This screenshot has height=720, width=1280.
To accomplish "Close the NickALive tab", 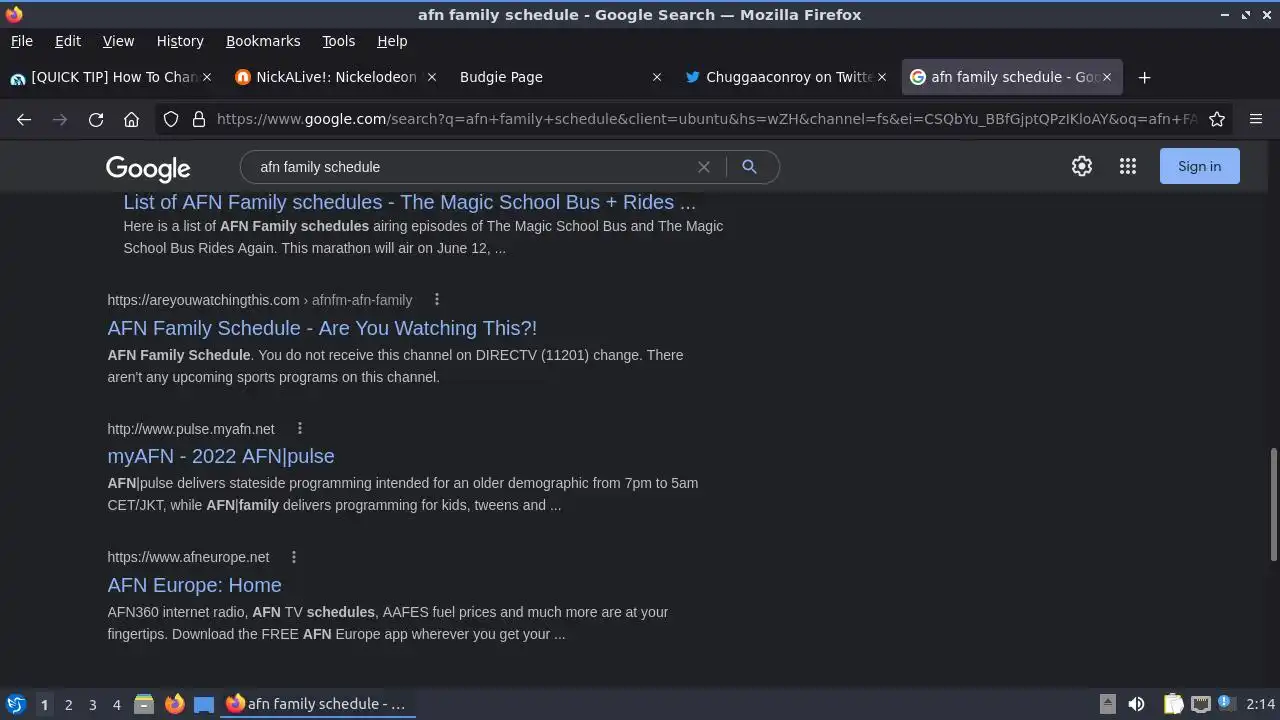I will pyautogui.click(x=432, y=77).
